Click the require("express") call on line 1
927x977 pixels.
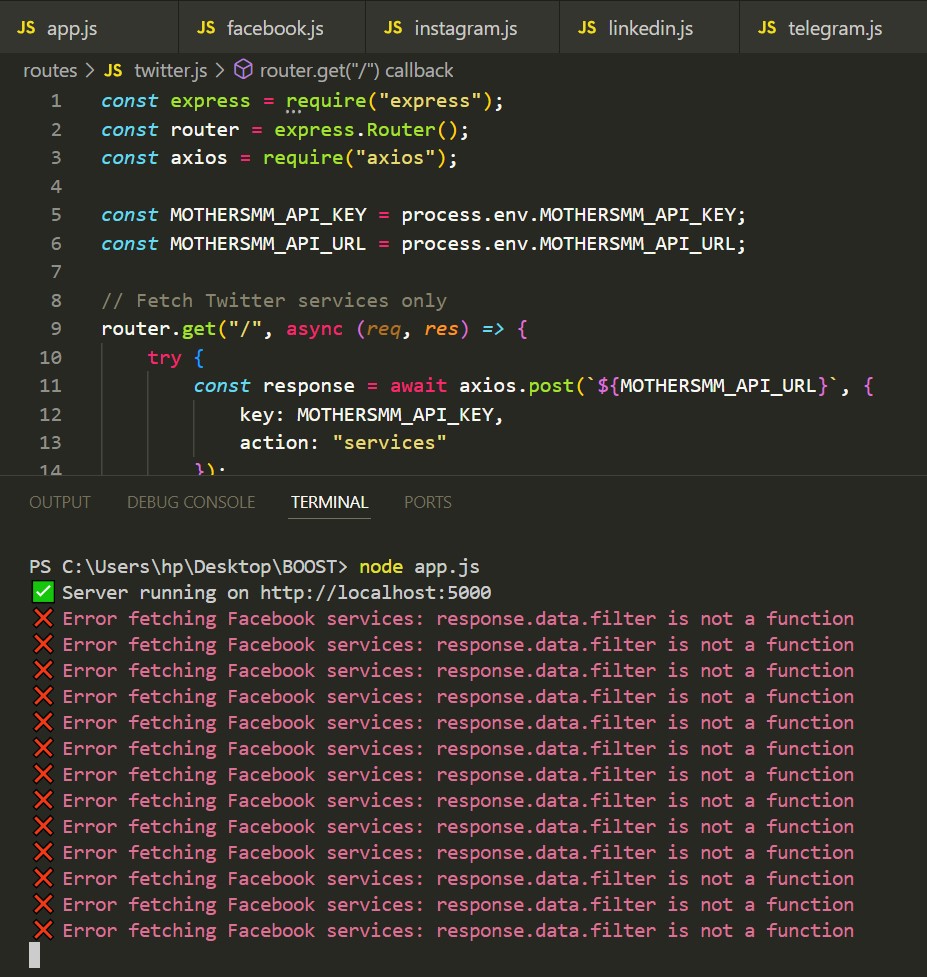[x=388, y=101]
